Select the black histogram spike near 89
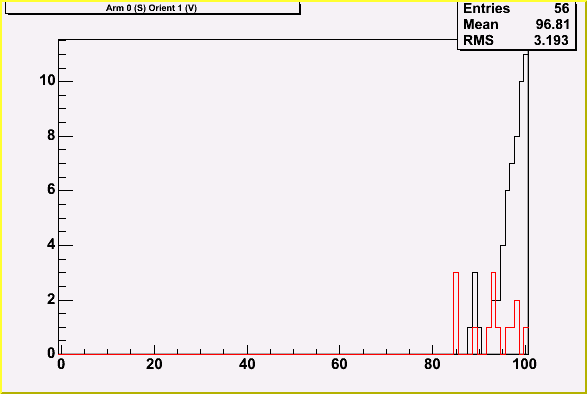The image size is (587, 394). coord(475,313)
